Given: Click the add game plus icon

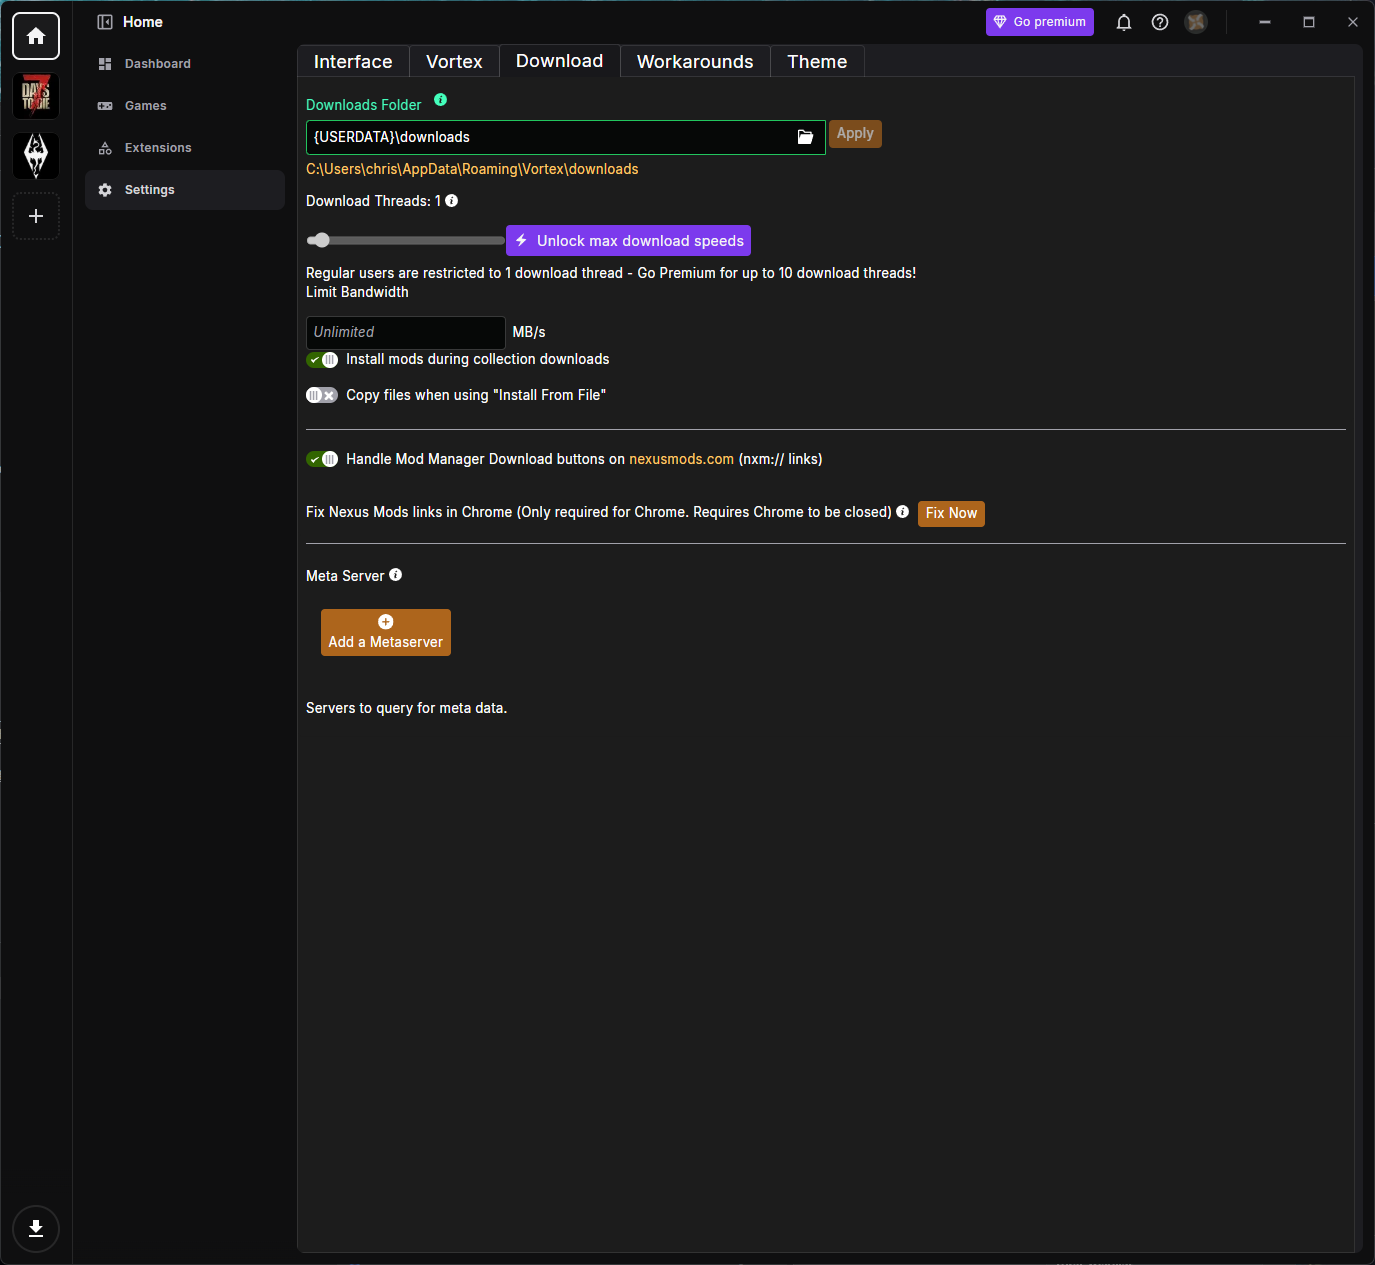Looking at the screenshot, I should click(36, 216).
